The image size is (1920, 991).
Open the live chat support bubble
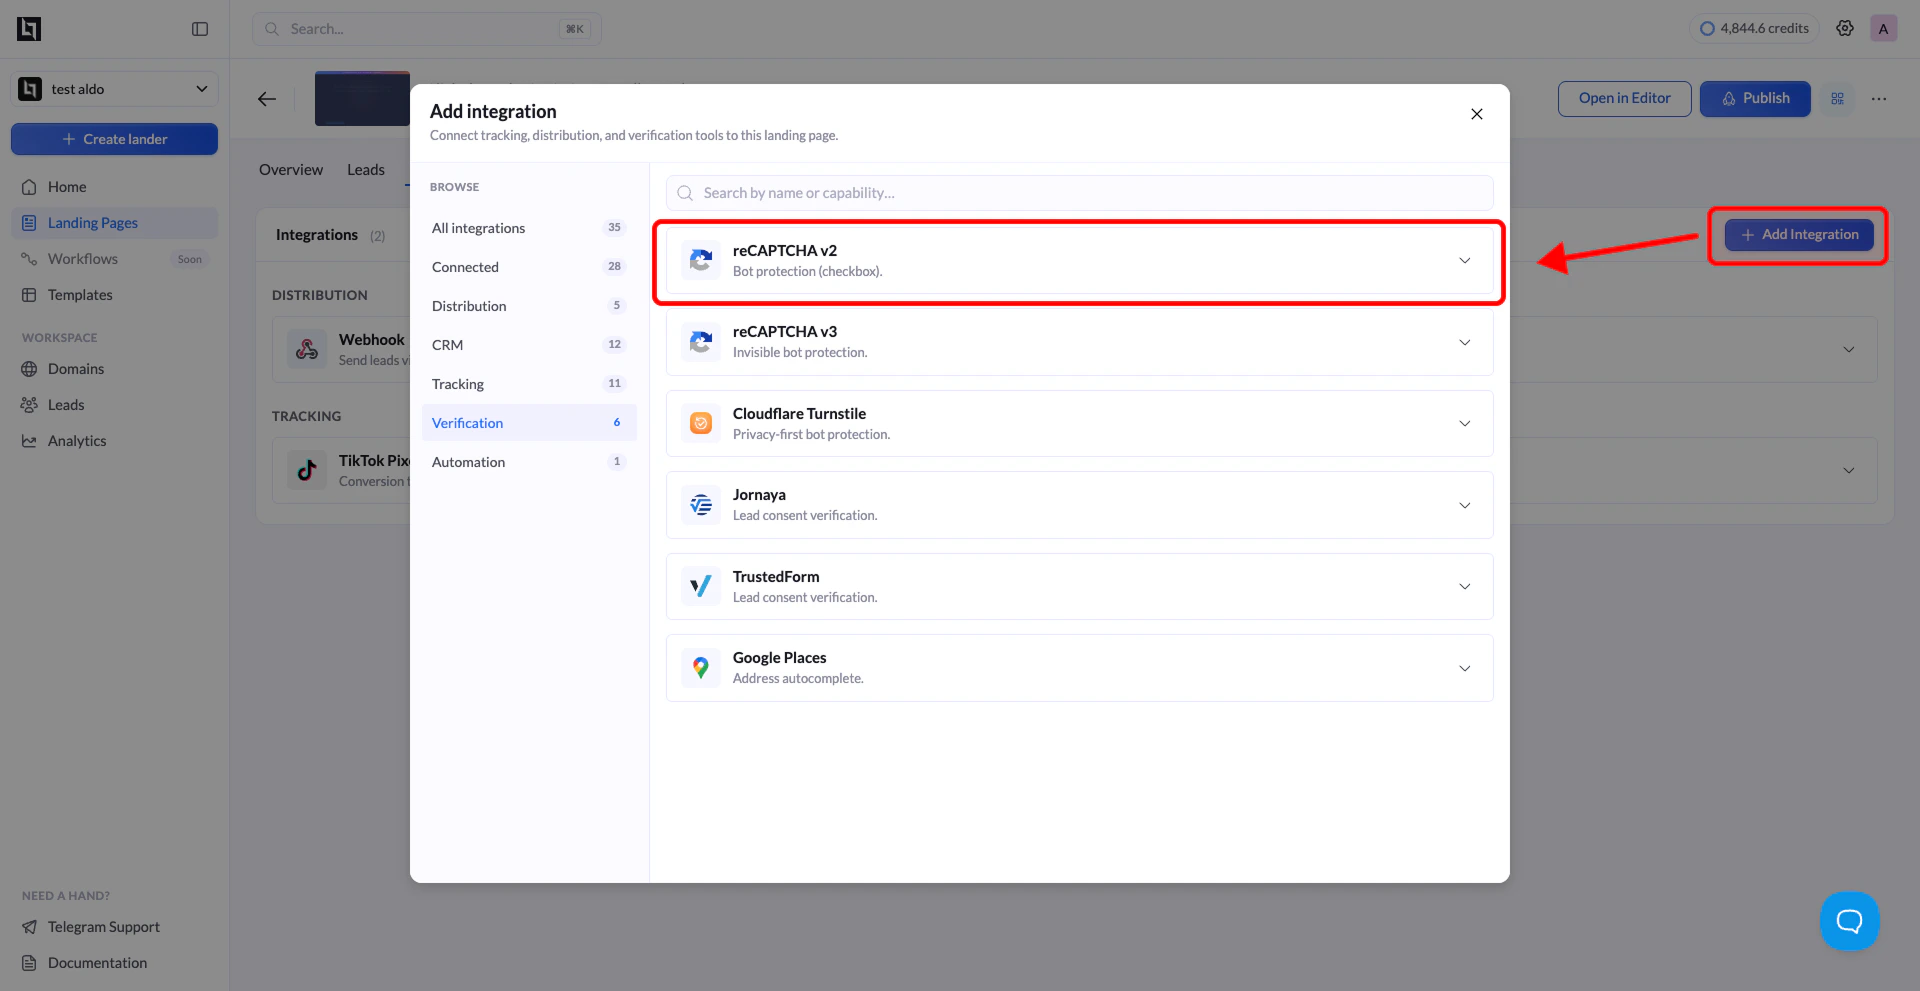1849,921
